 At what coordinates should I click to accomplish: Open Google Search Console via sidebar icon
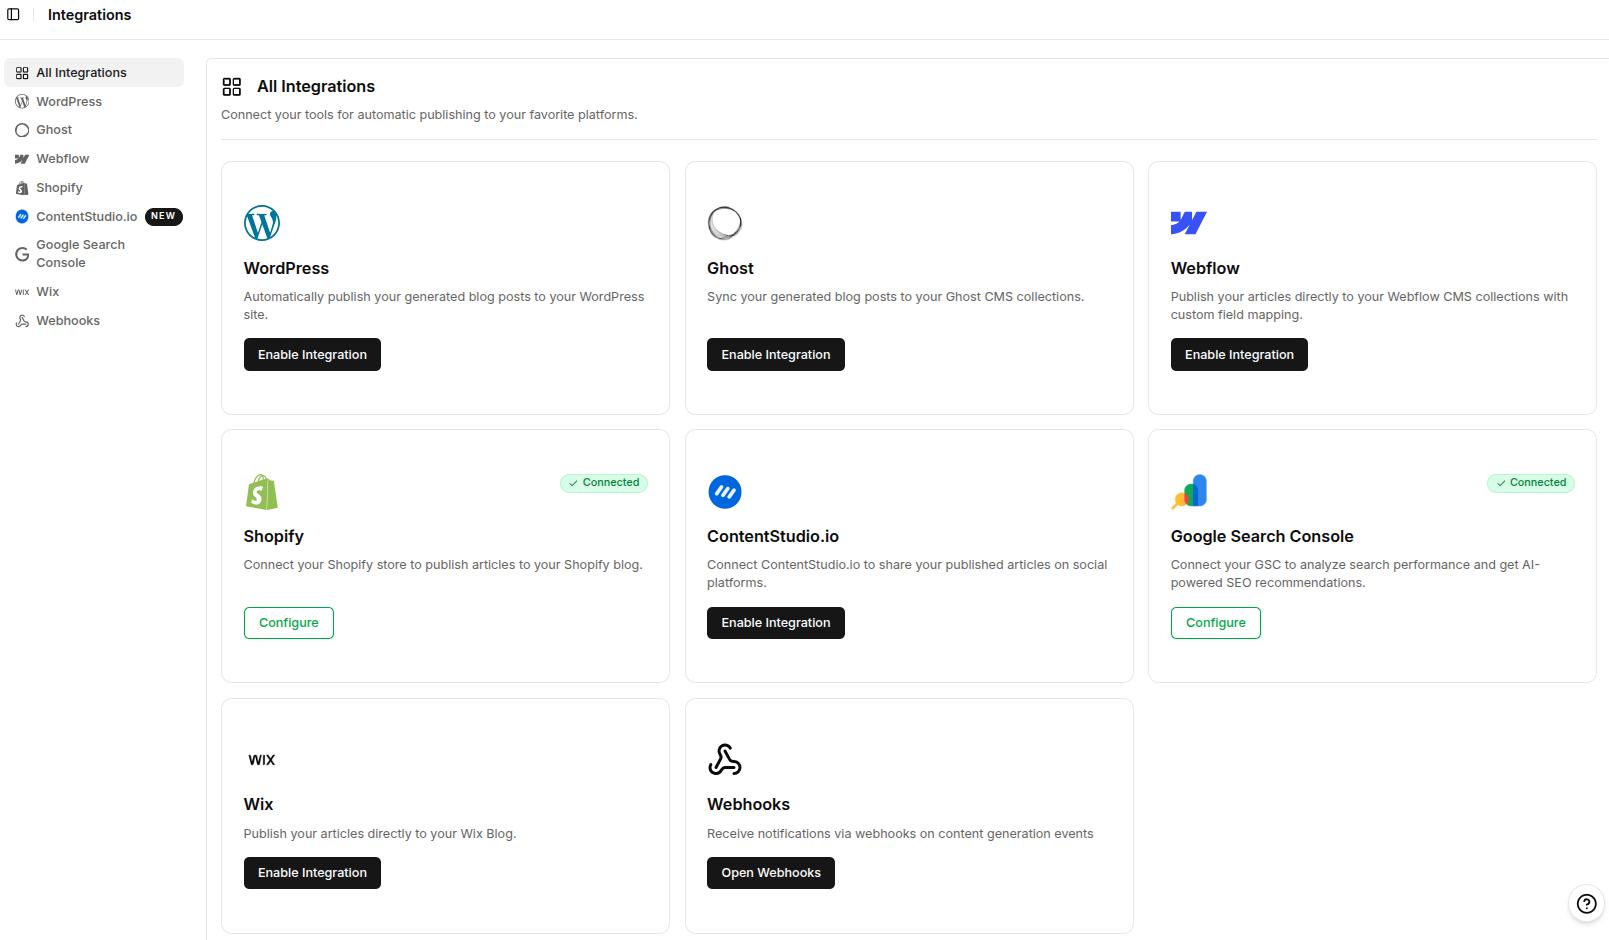pyautogui.click(x=22, y=254)
